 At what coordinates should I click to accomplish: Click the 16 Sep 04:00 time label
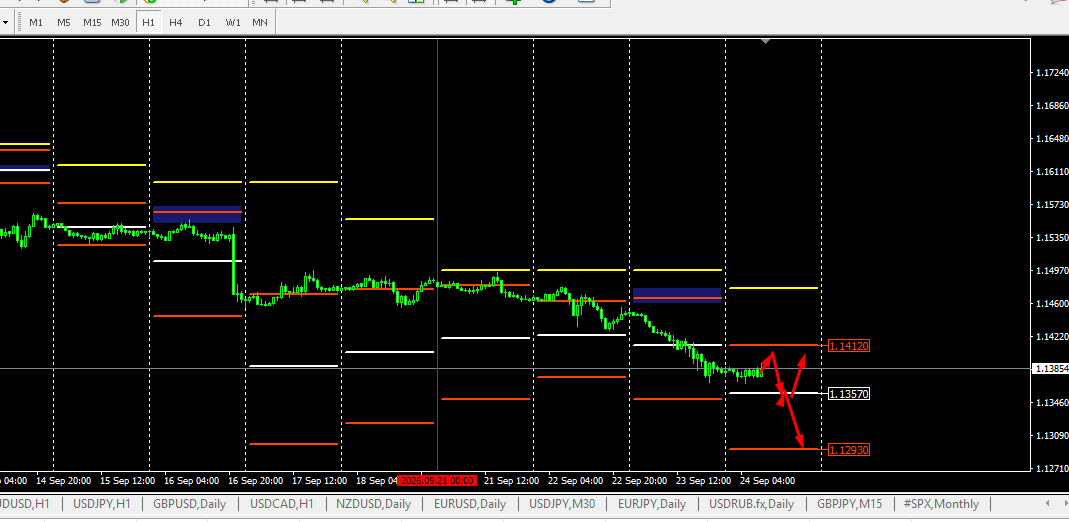192,480
